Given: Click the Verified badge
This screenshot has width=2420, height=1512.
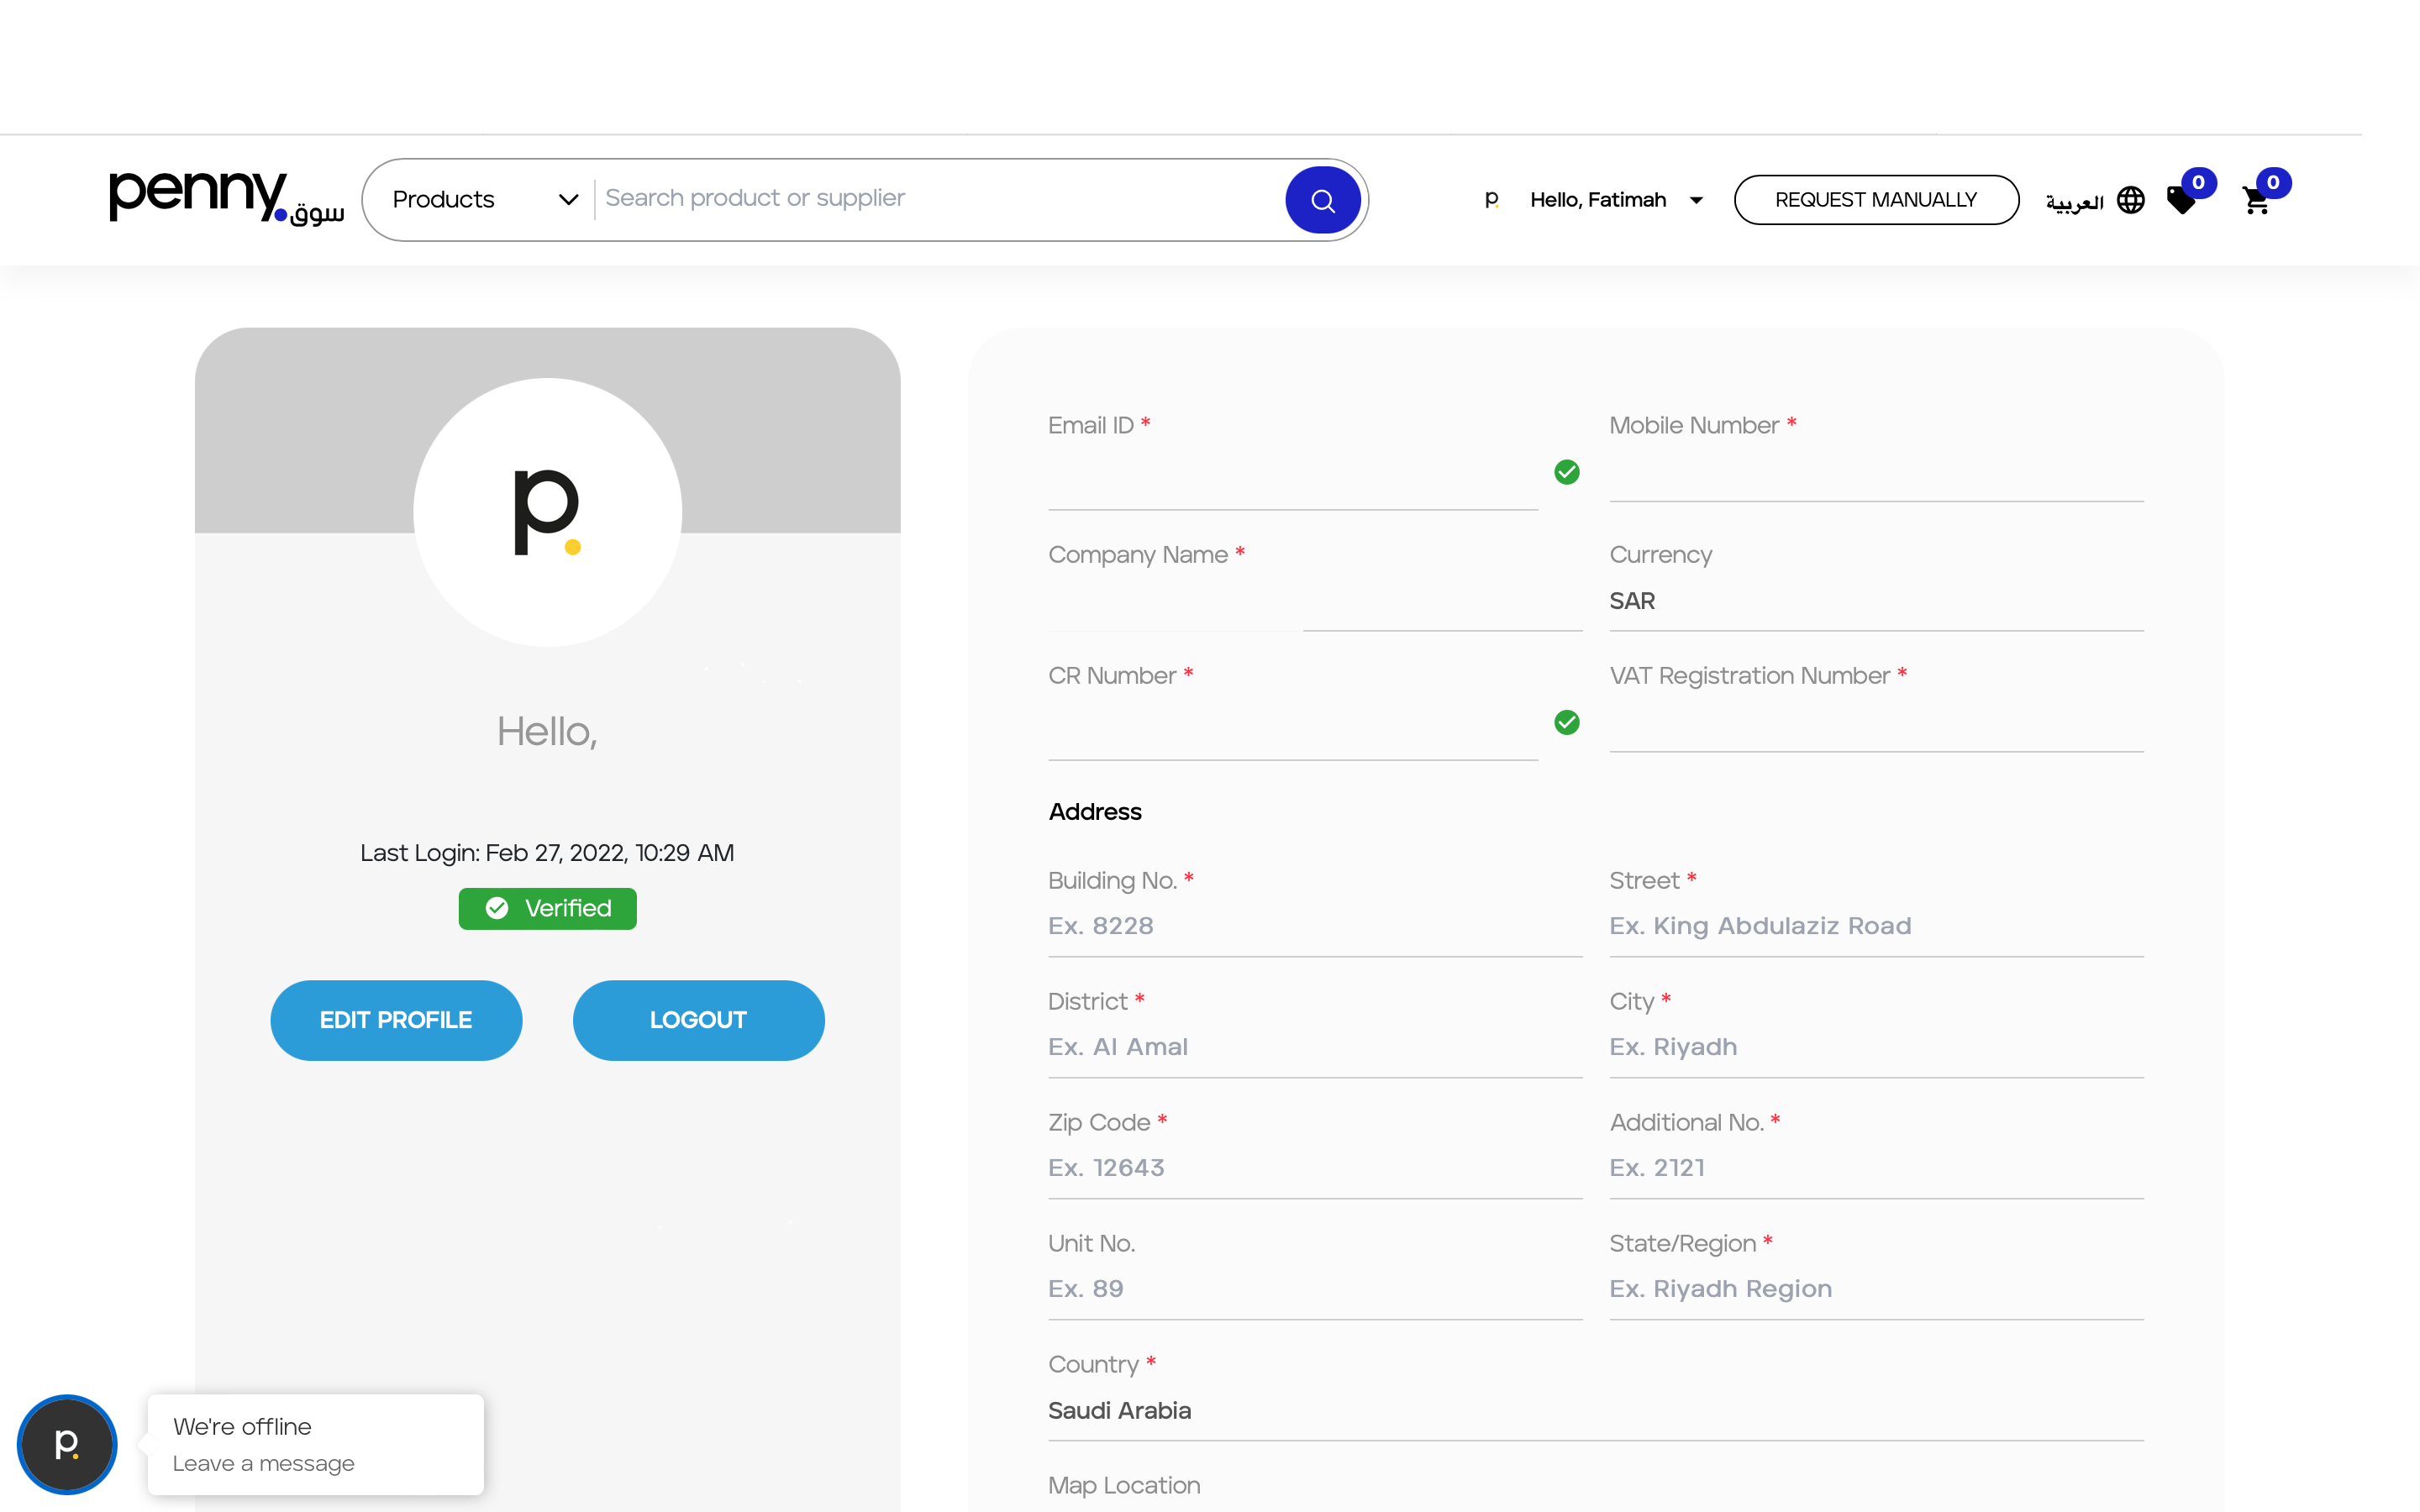Looking at the screenshot, I should click(x=547, y=908).
